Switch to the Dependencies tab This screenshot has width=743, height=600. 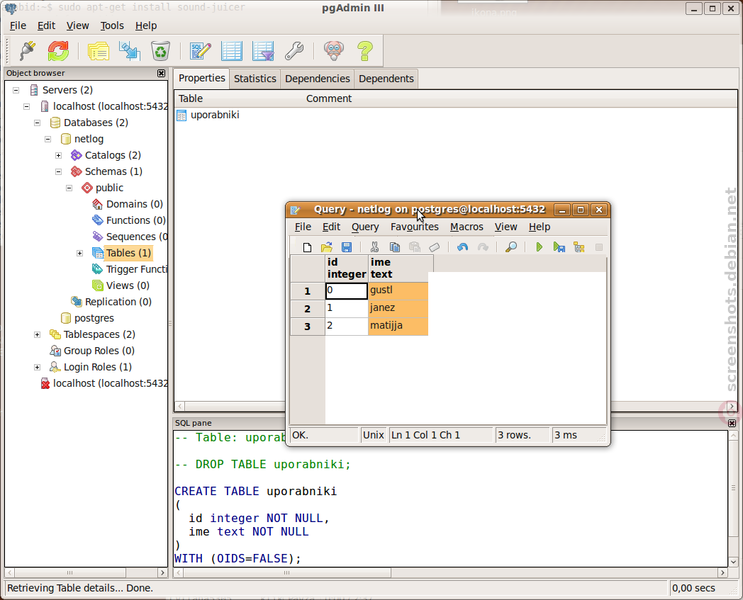[317, 79]
